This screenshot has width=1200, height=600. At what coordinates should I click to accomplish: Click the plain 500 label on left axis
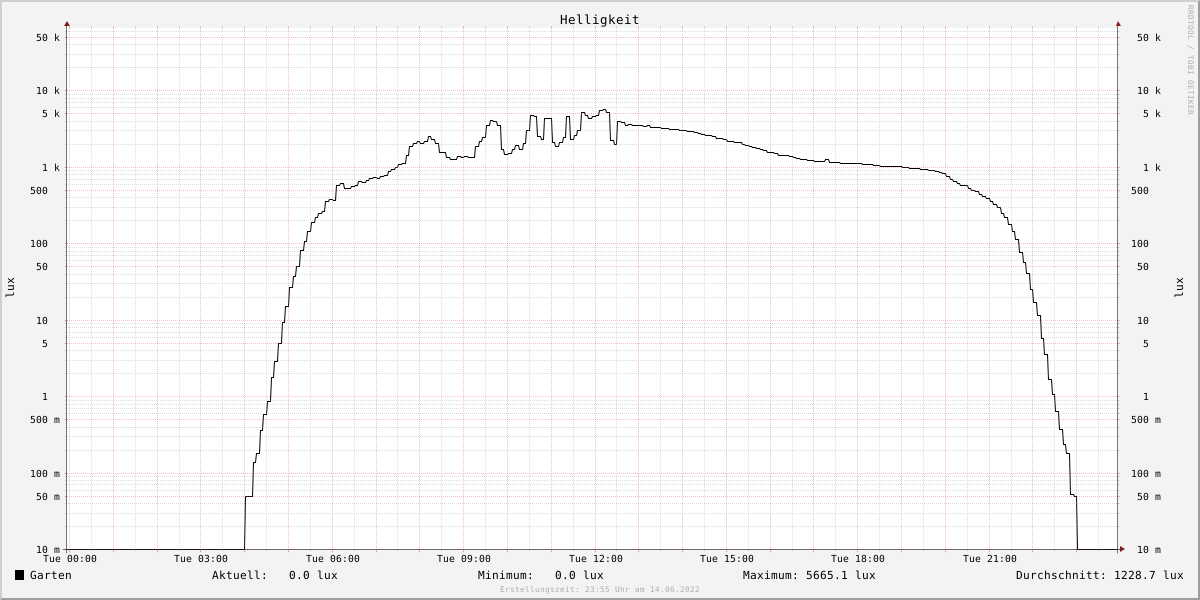[x=39, y=191]
